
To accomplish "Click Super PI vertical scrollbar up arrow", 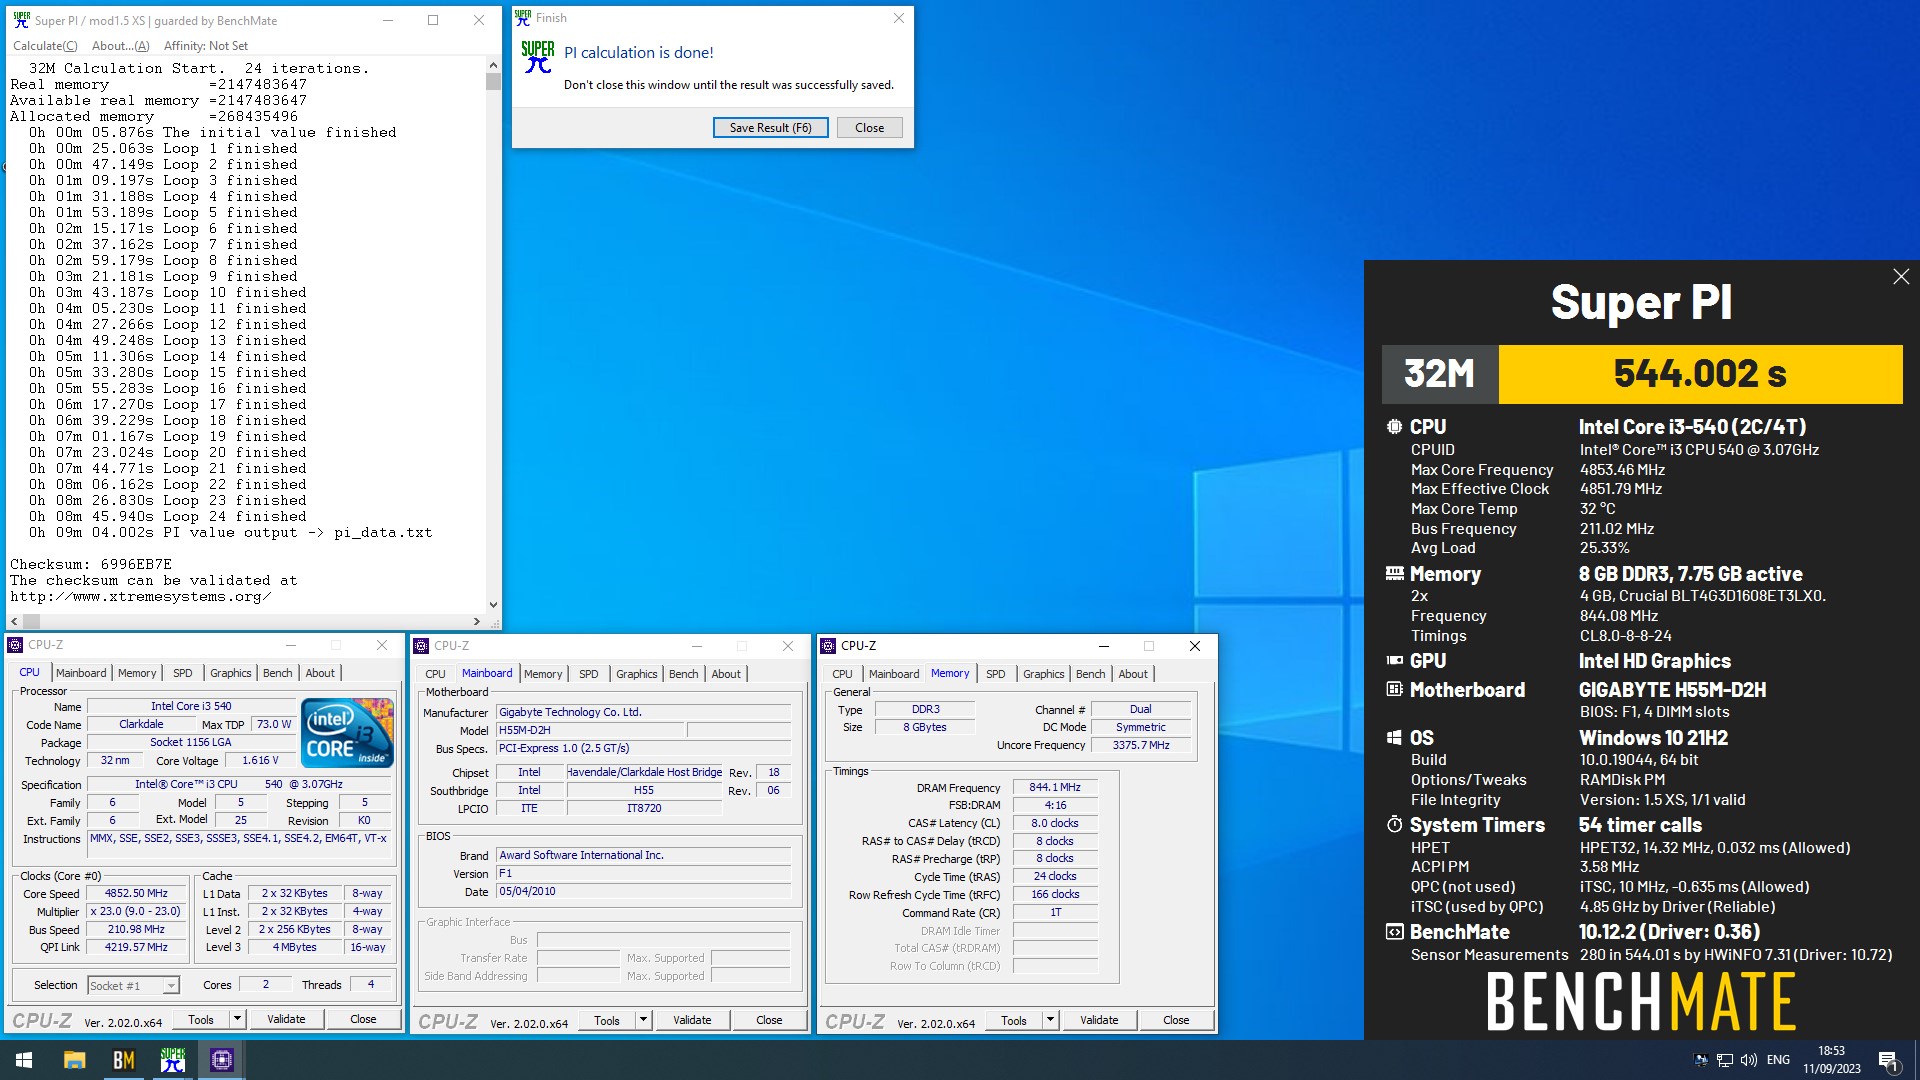I will (x=493, y=65).
